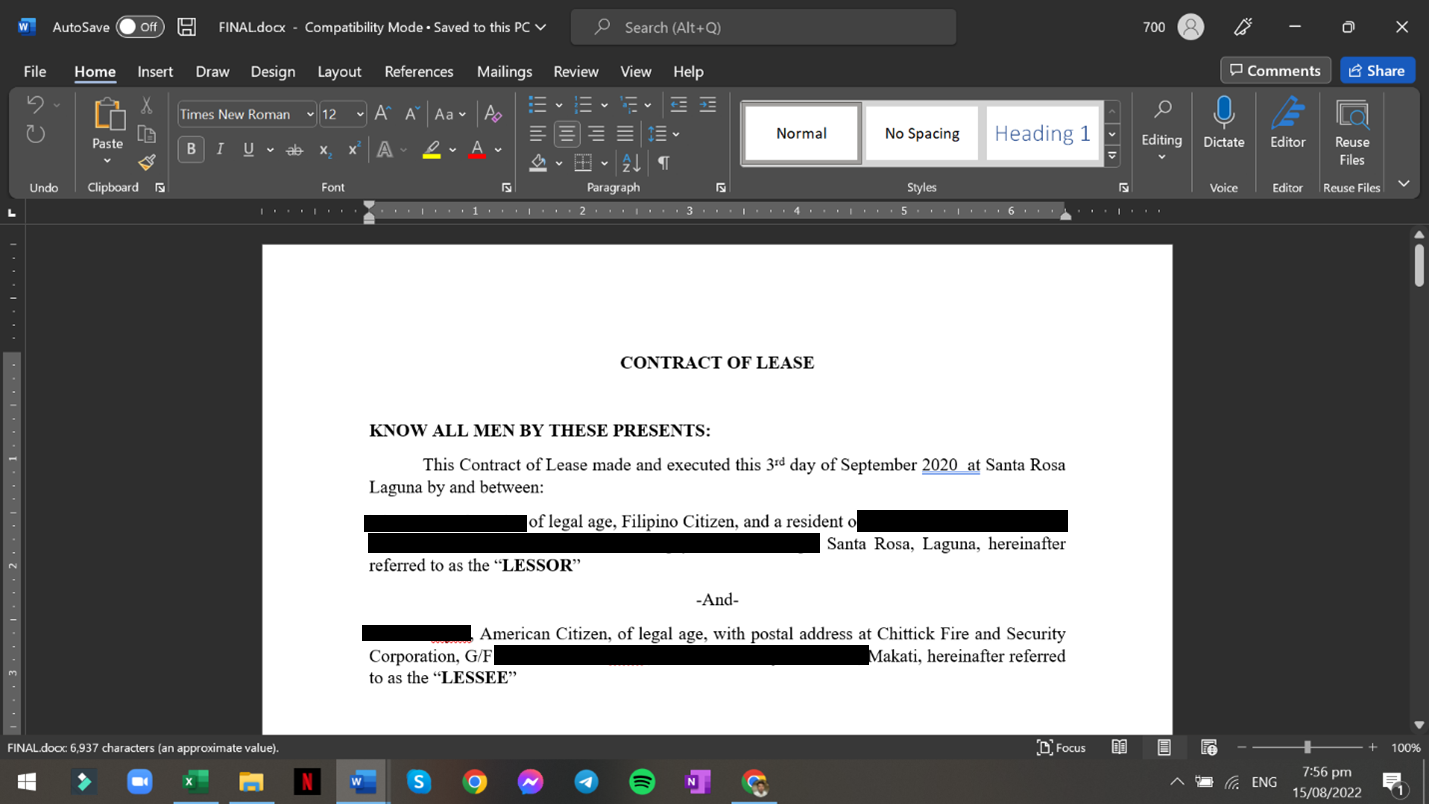The width and height of the screenshot is (1429, 804).
Task: Click the Undo arrow icon
Action: [x=35, y=105]
